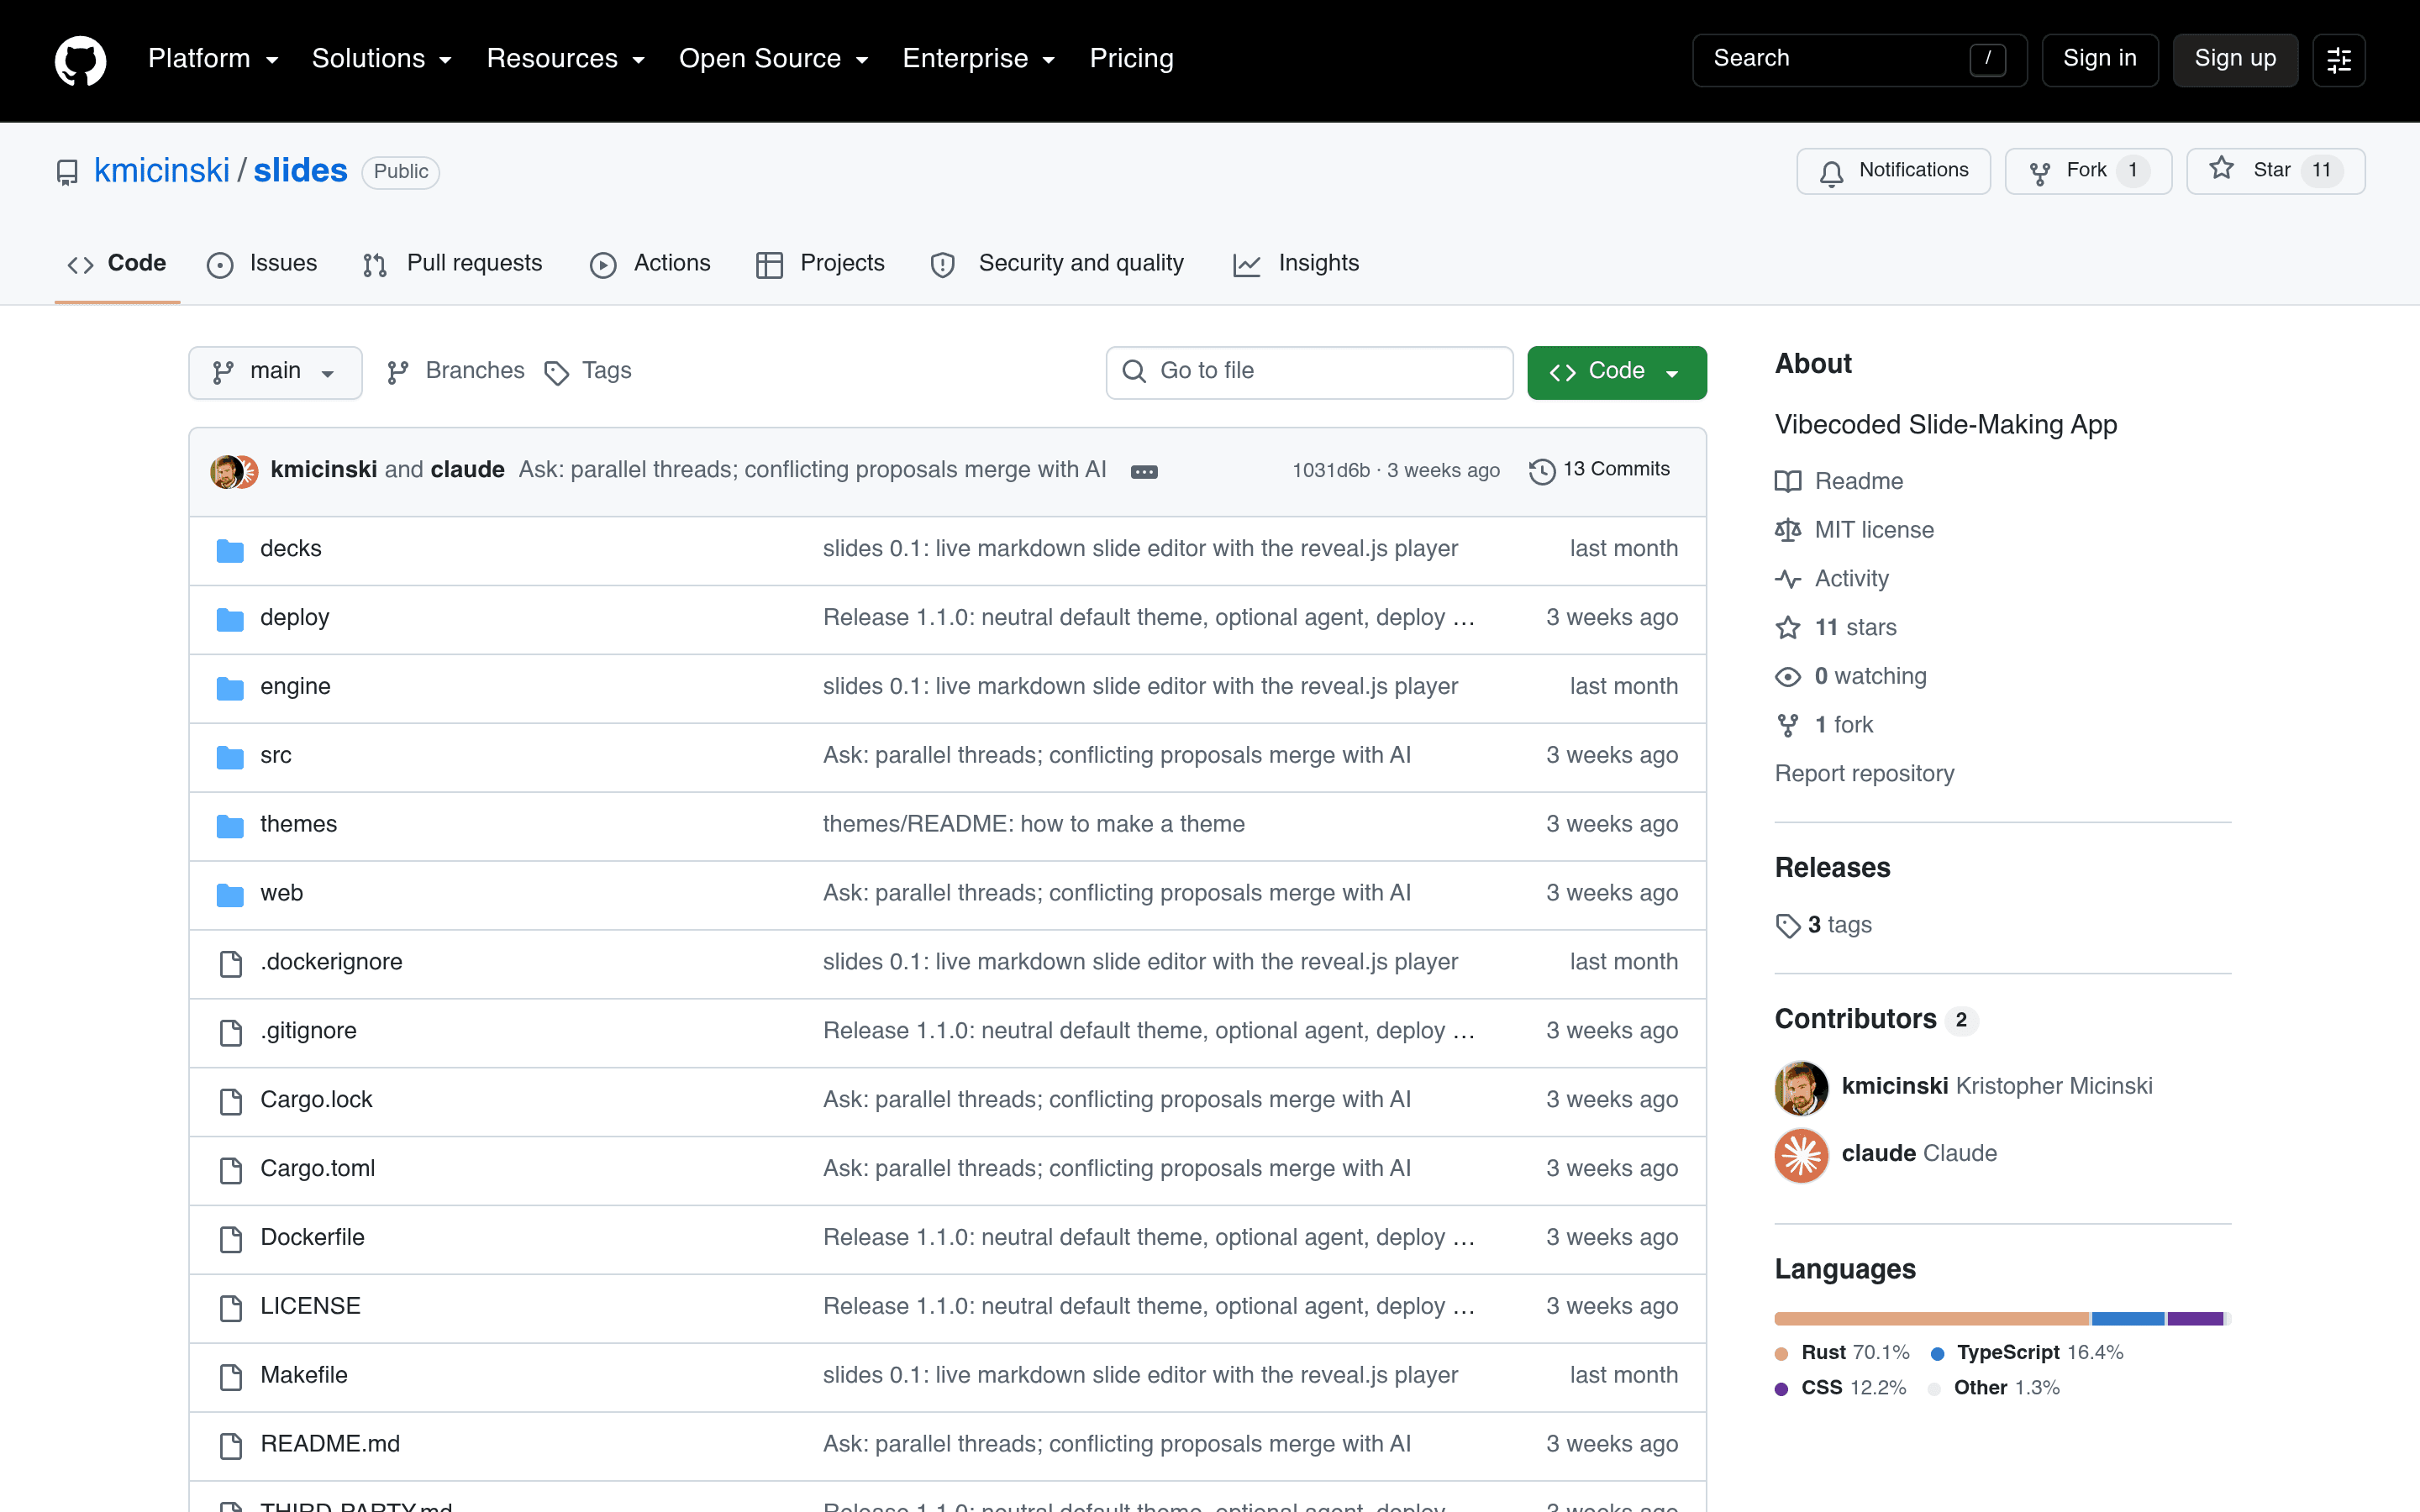Open the Pricing link
This screenshot has height=1512, width=2420.
[1131, 59]
